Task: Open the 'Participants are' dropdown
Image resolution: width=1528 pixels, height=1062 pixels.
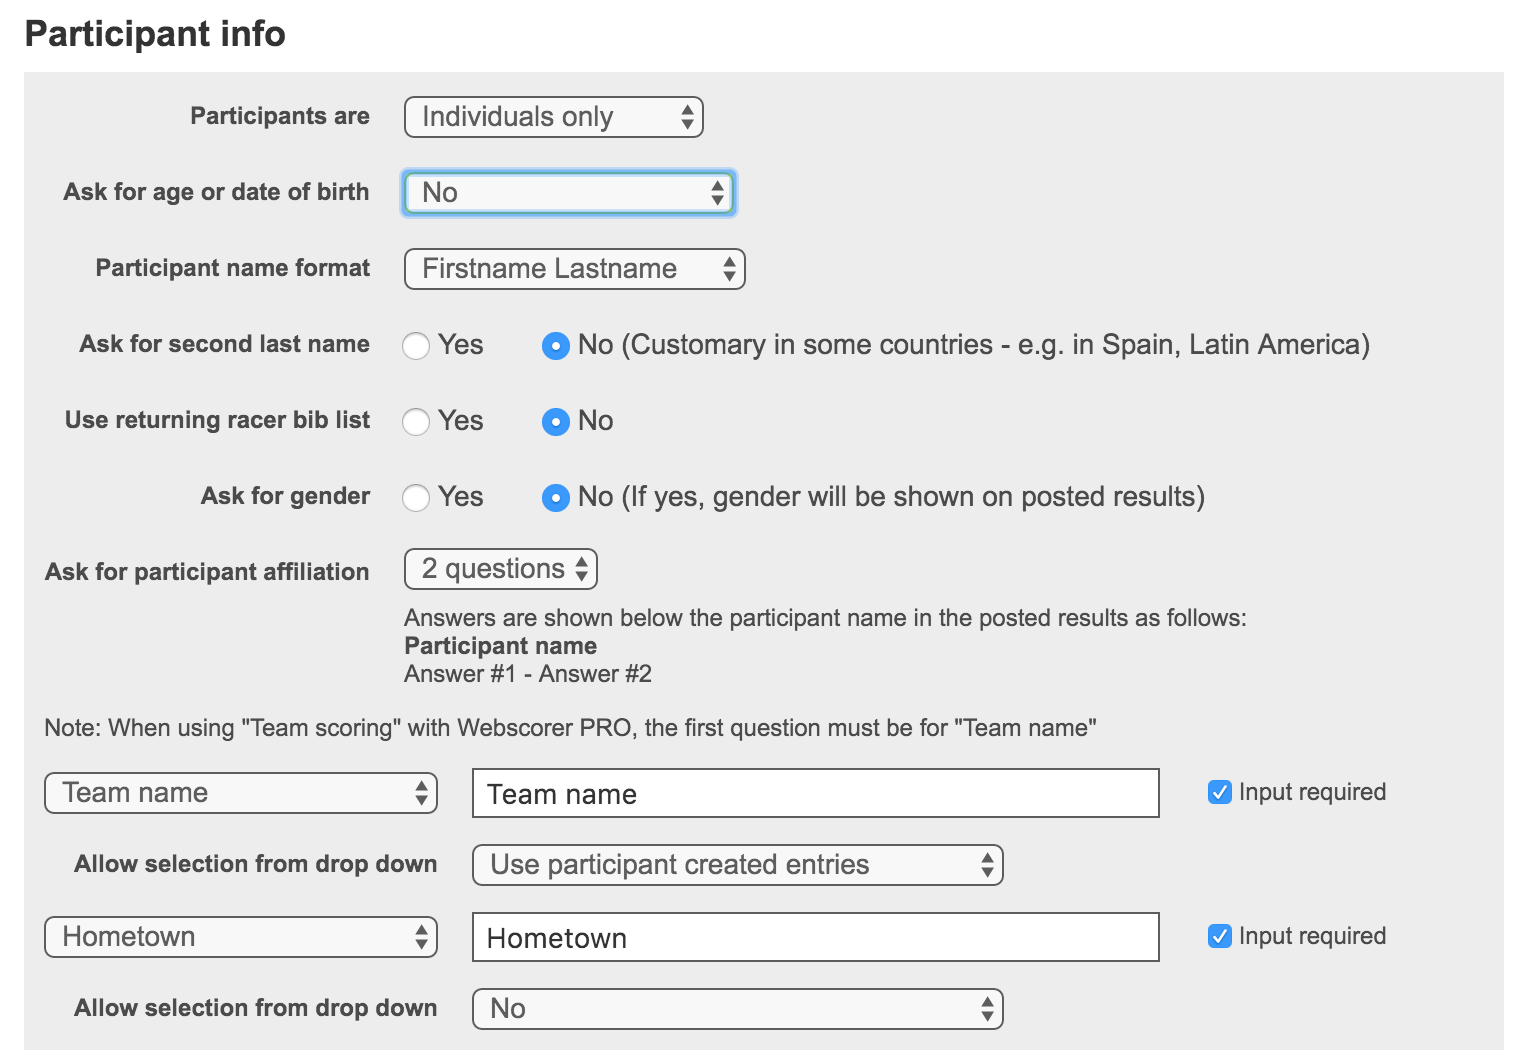Action: coord(553,117)
